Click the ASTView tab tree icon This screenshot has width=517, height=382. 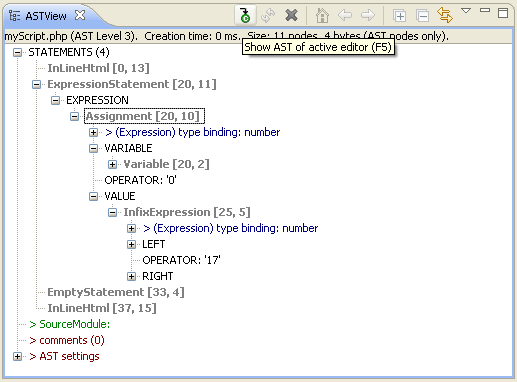14,16
